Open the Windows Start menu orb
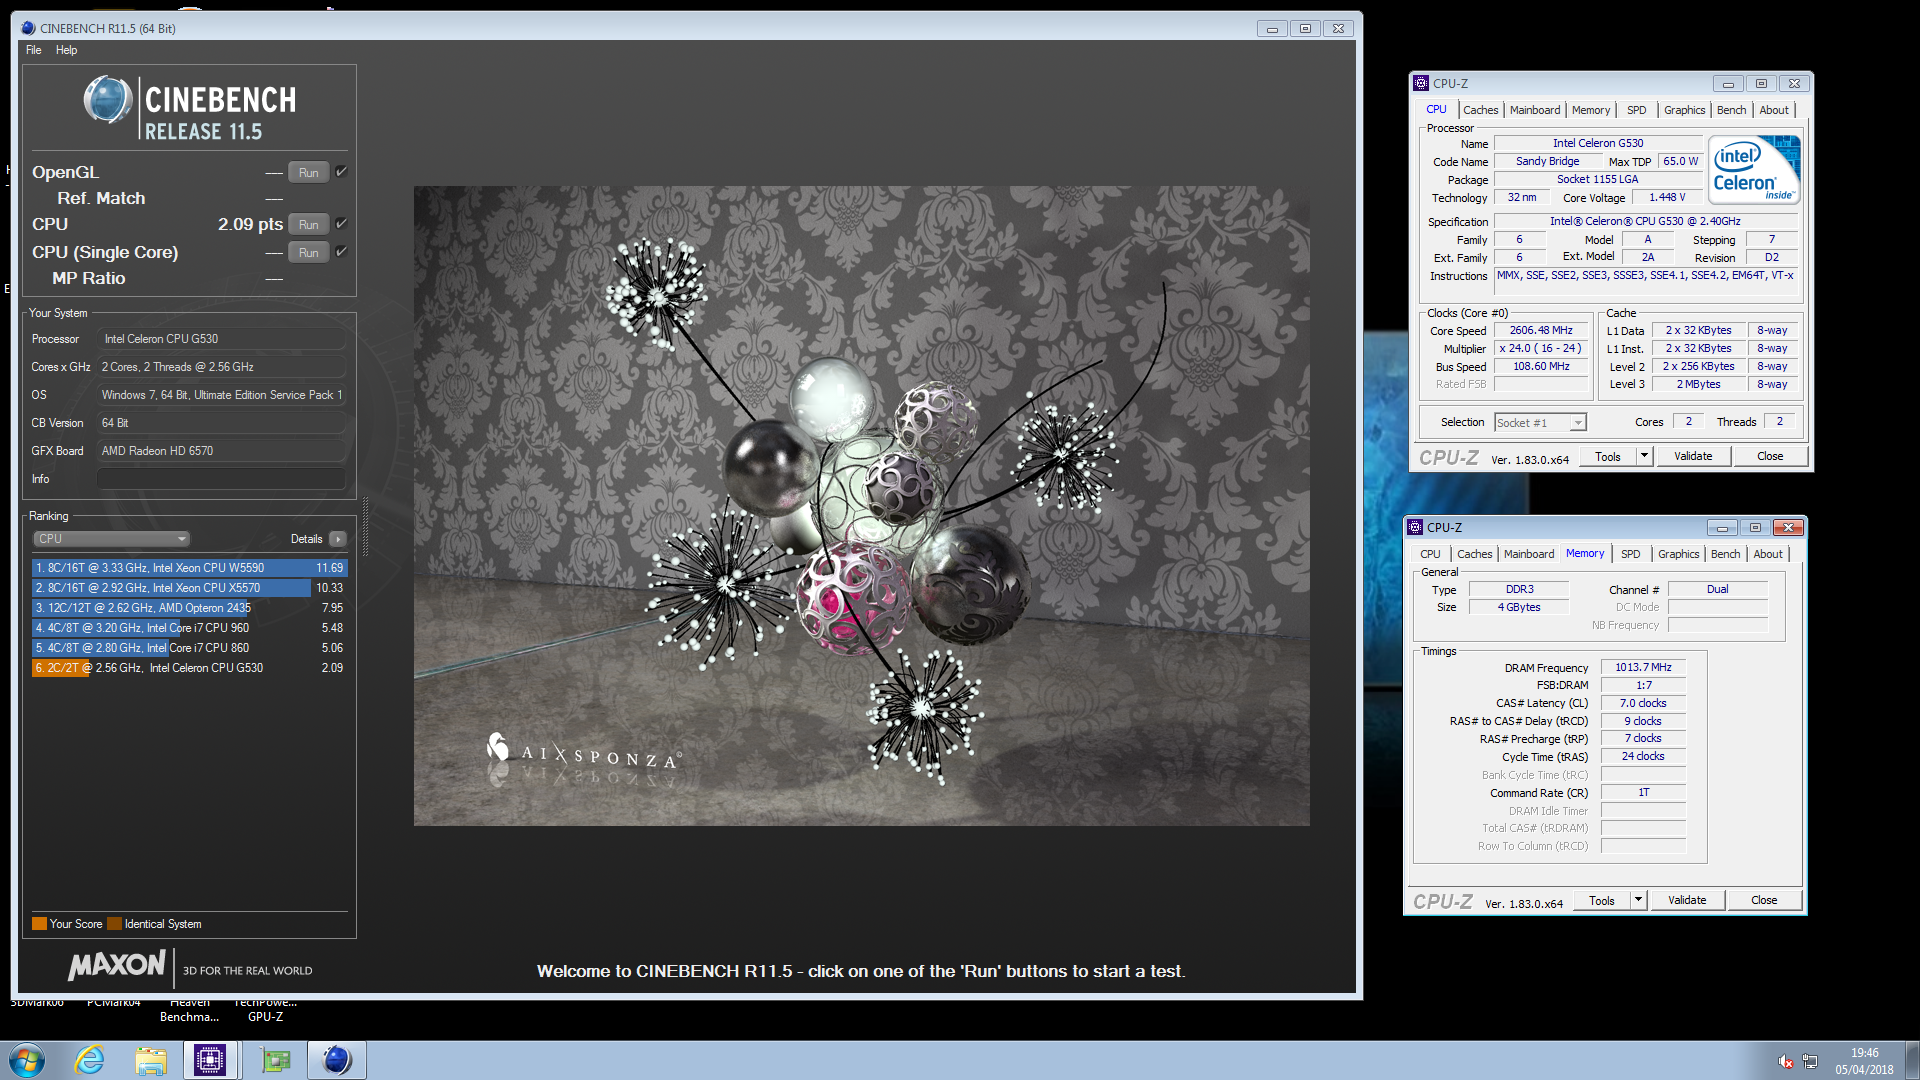The image size is (1920, 1080). pos(27,1060)
